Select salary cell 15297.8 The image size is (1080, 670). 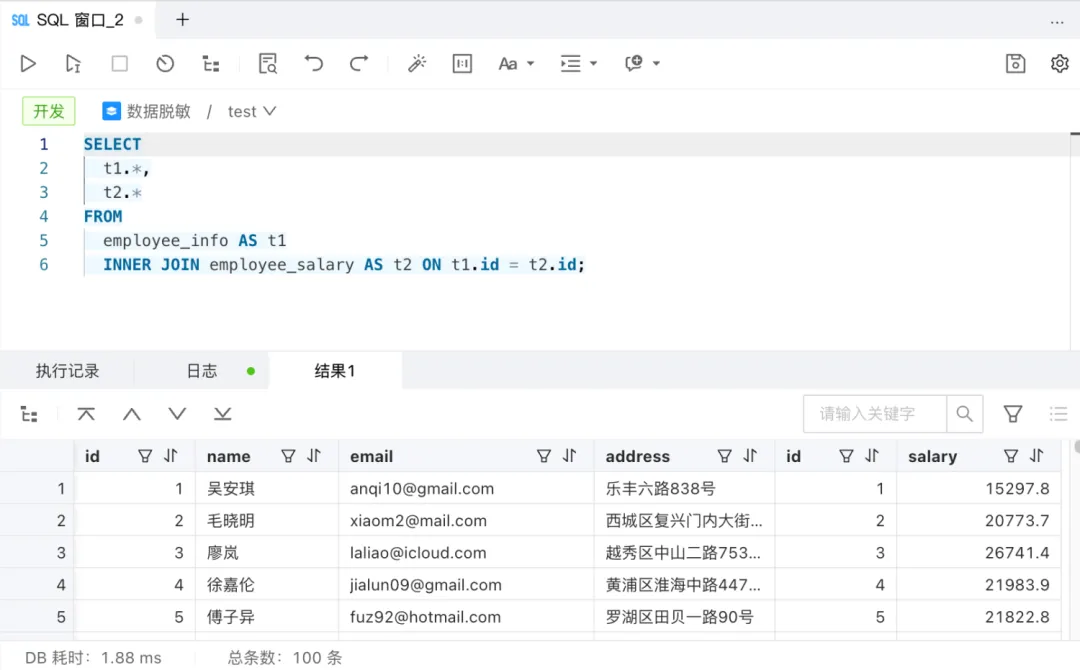pos(979,488)
